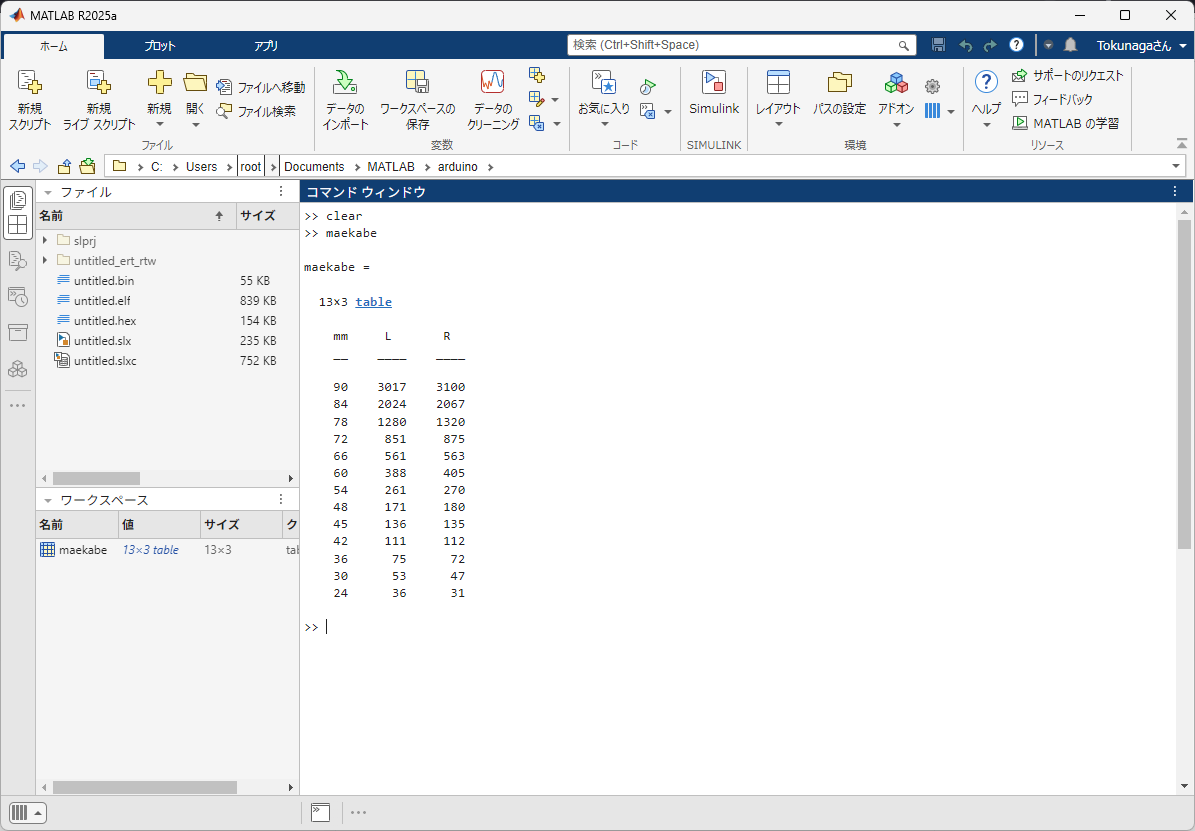
Task: Expand the slprj folder in the file tree
Action: pos(45,240)
